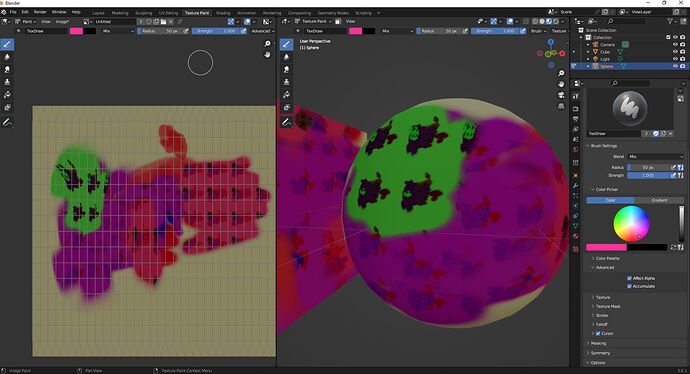Select the Soften tool in image editor toolbar
Viewport: 690px width, 374px height.
[7, 57]
